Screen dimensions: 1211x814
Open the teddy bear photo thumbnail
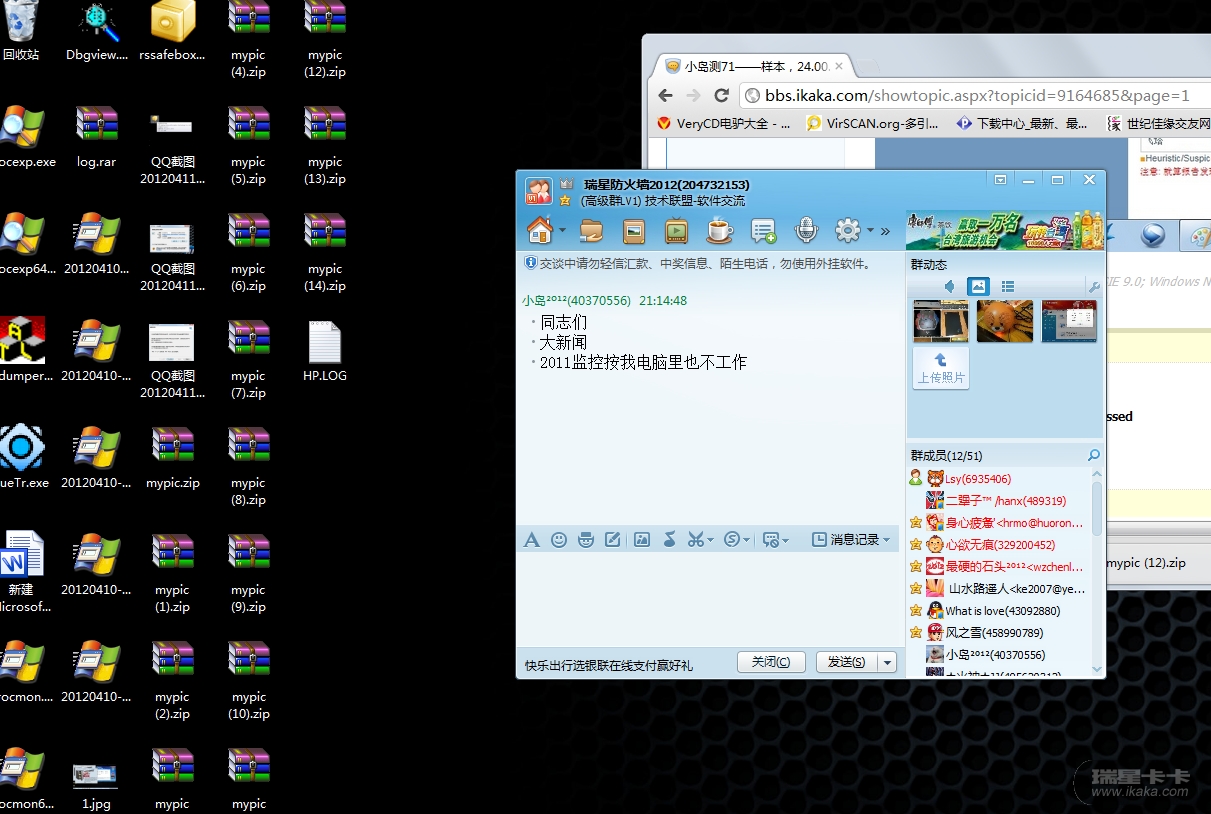[x=1005, y=321]
